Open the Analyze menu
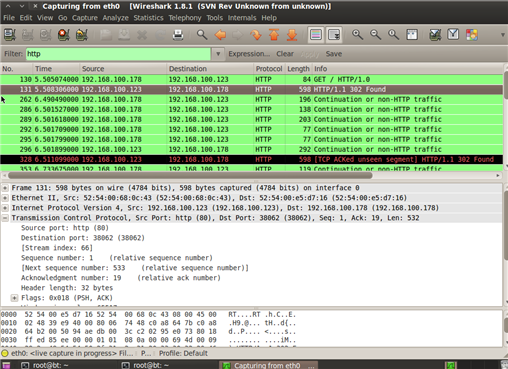 pyautogui.click(x=115, y=18)
